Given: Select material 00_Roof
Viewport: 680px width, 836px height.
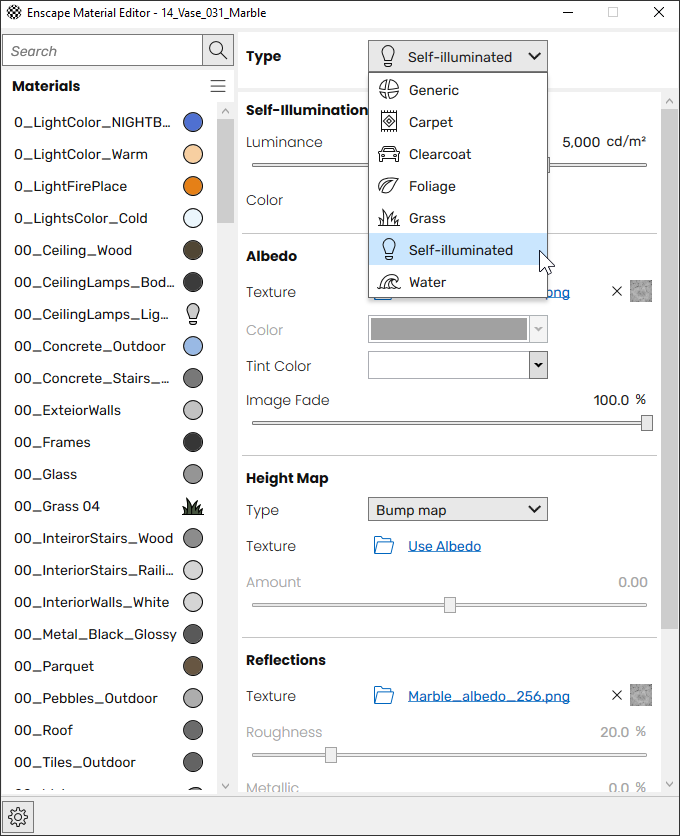Looking at the screenshot, I should pos(108,730).
